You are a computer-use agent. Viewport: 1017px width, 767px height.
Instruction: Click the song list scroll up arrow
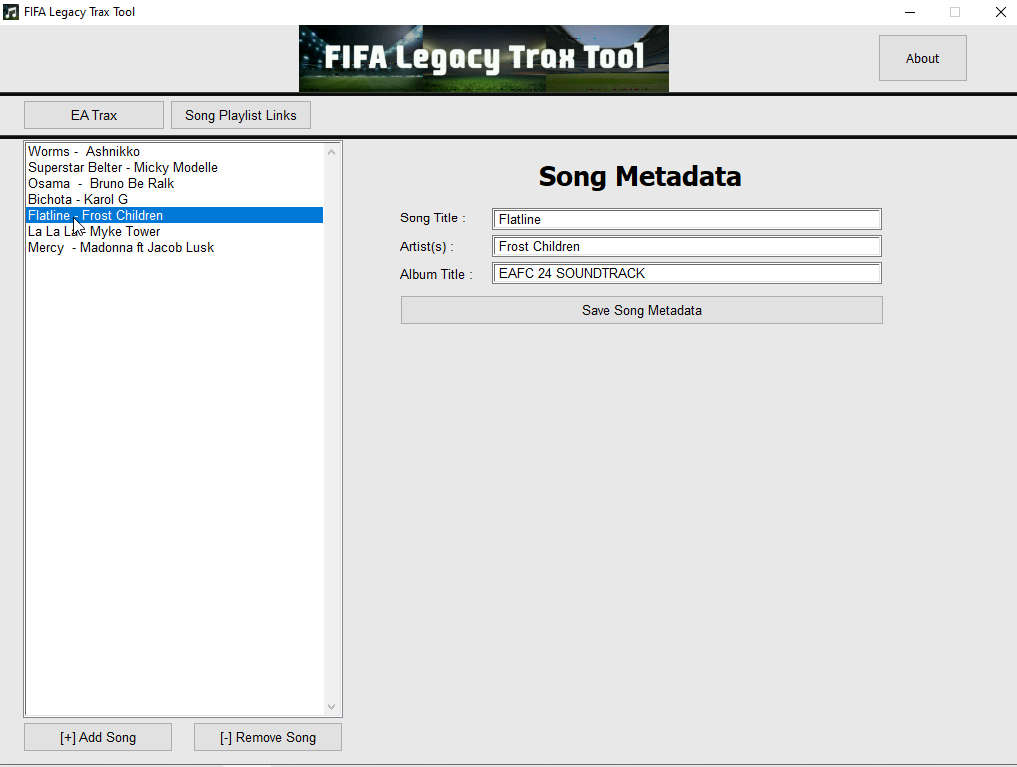tap(331, 152)
